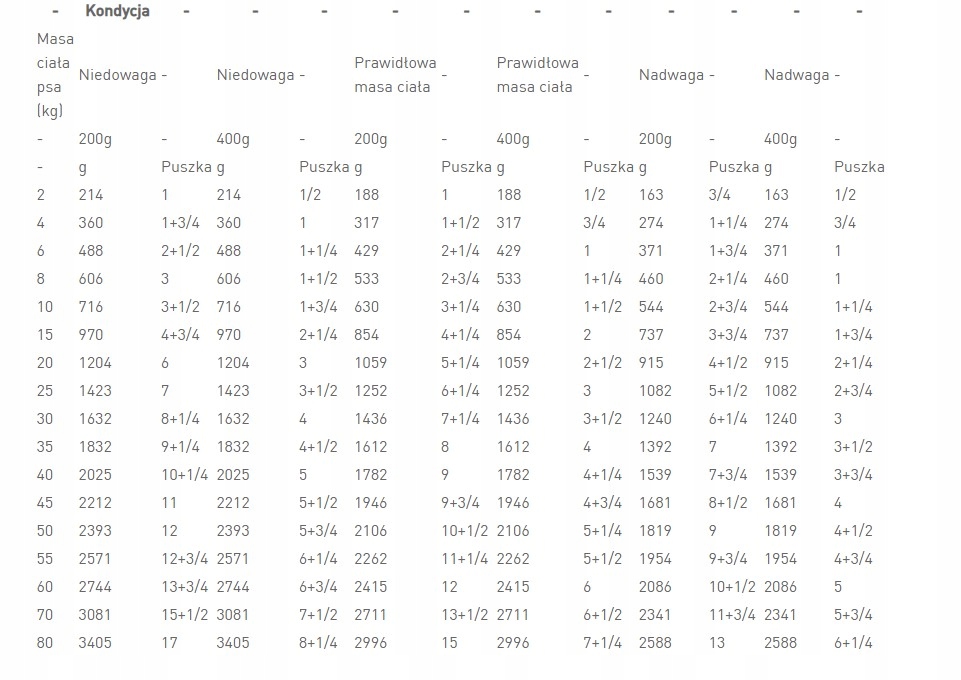The image size is (961, 680).
Task: Click the Kondycja table header
Action: coord(118,11)
